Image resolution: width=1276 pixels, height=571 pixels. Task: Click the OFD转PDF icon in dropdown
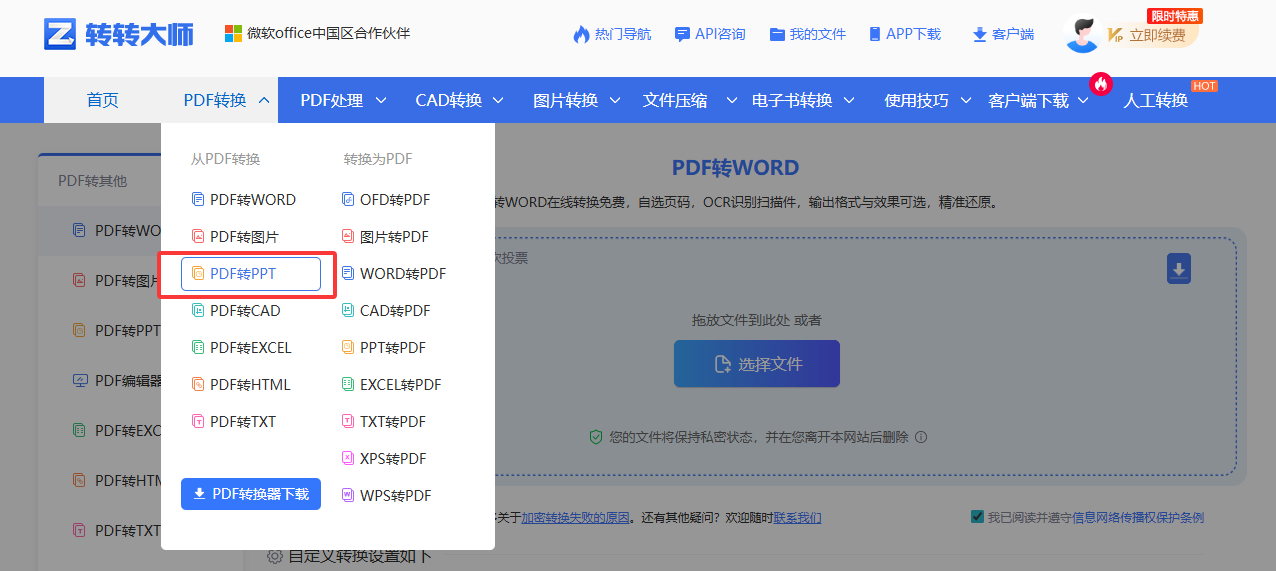coord(348,200)
